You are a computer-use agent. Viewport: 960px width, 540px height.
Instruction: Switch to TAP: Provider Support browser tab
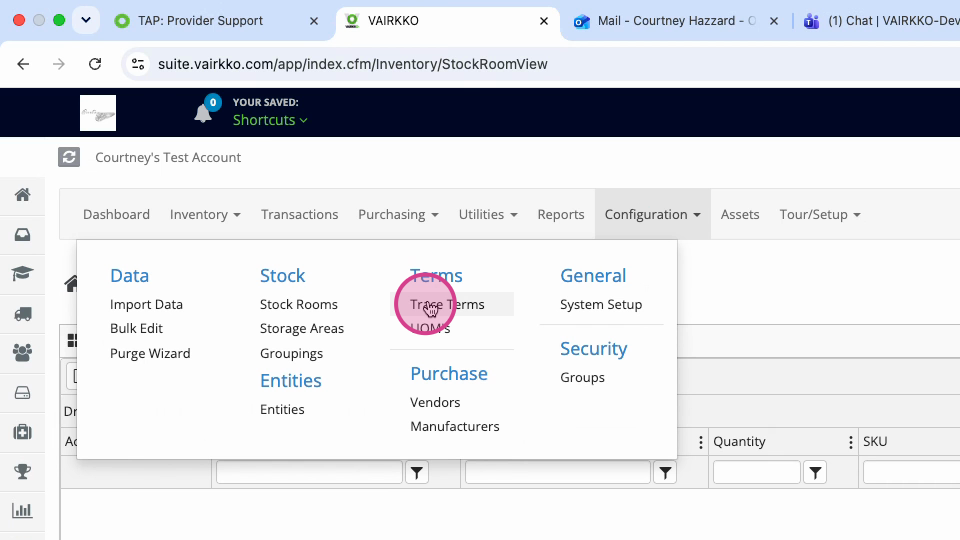pos(200,21)
